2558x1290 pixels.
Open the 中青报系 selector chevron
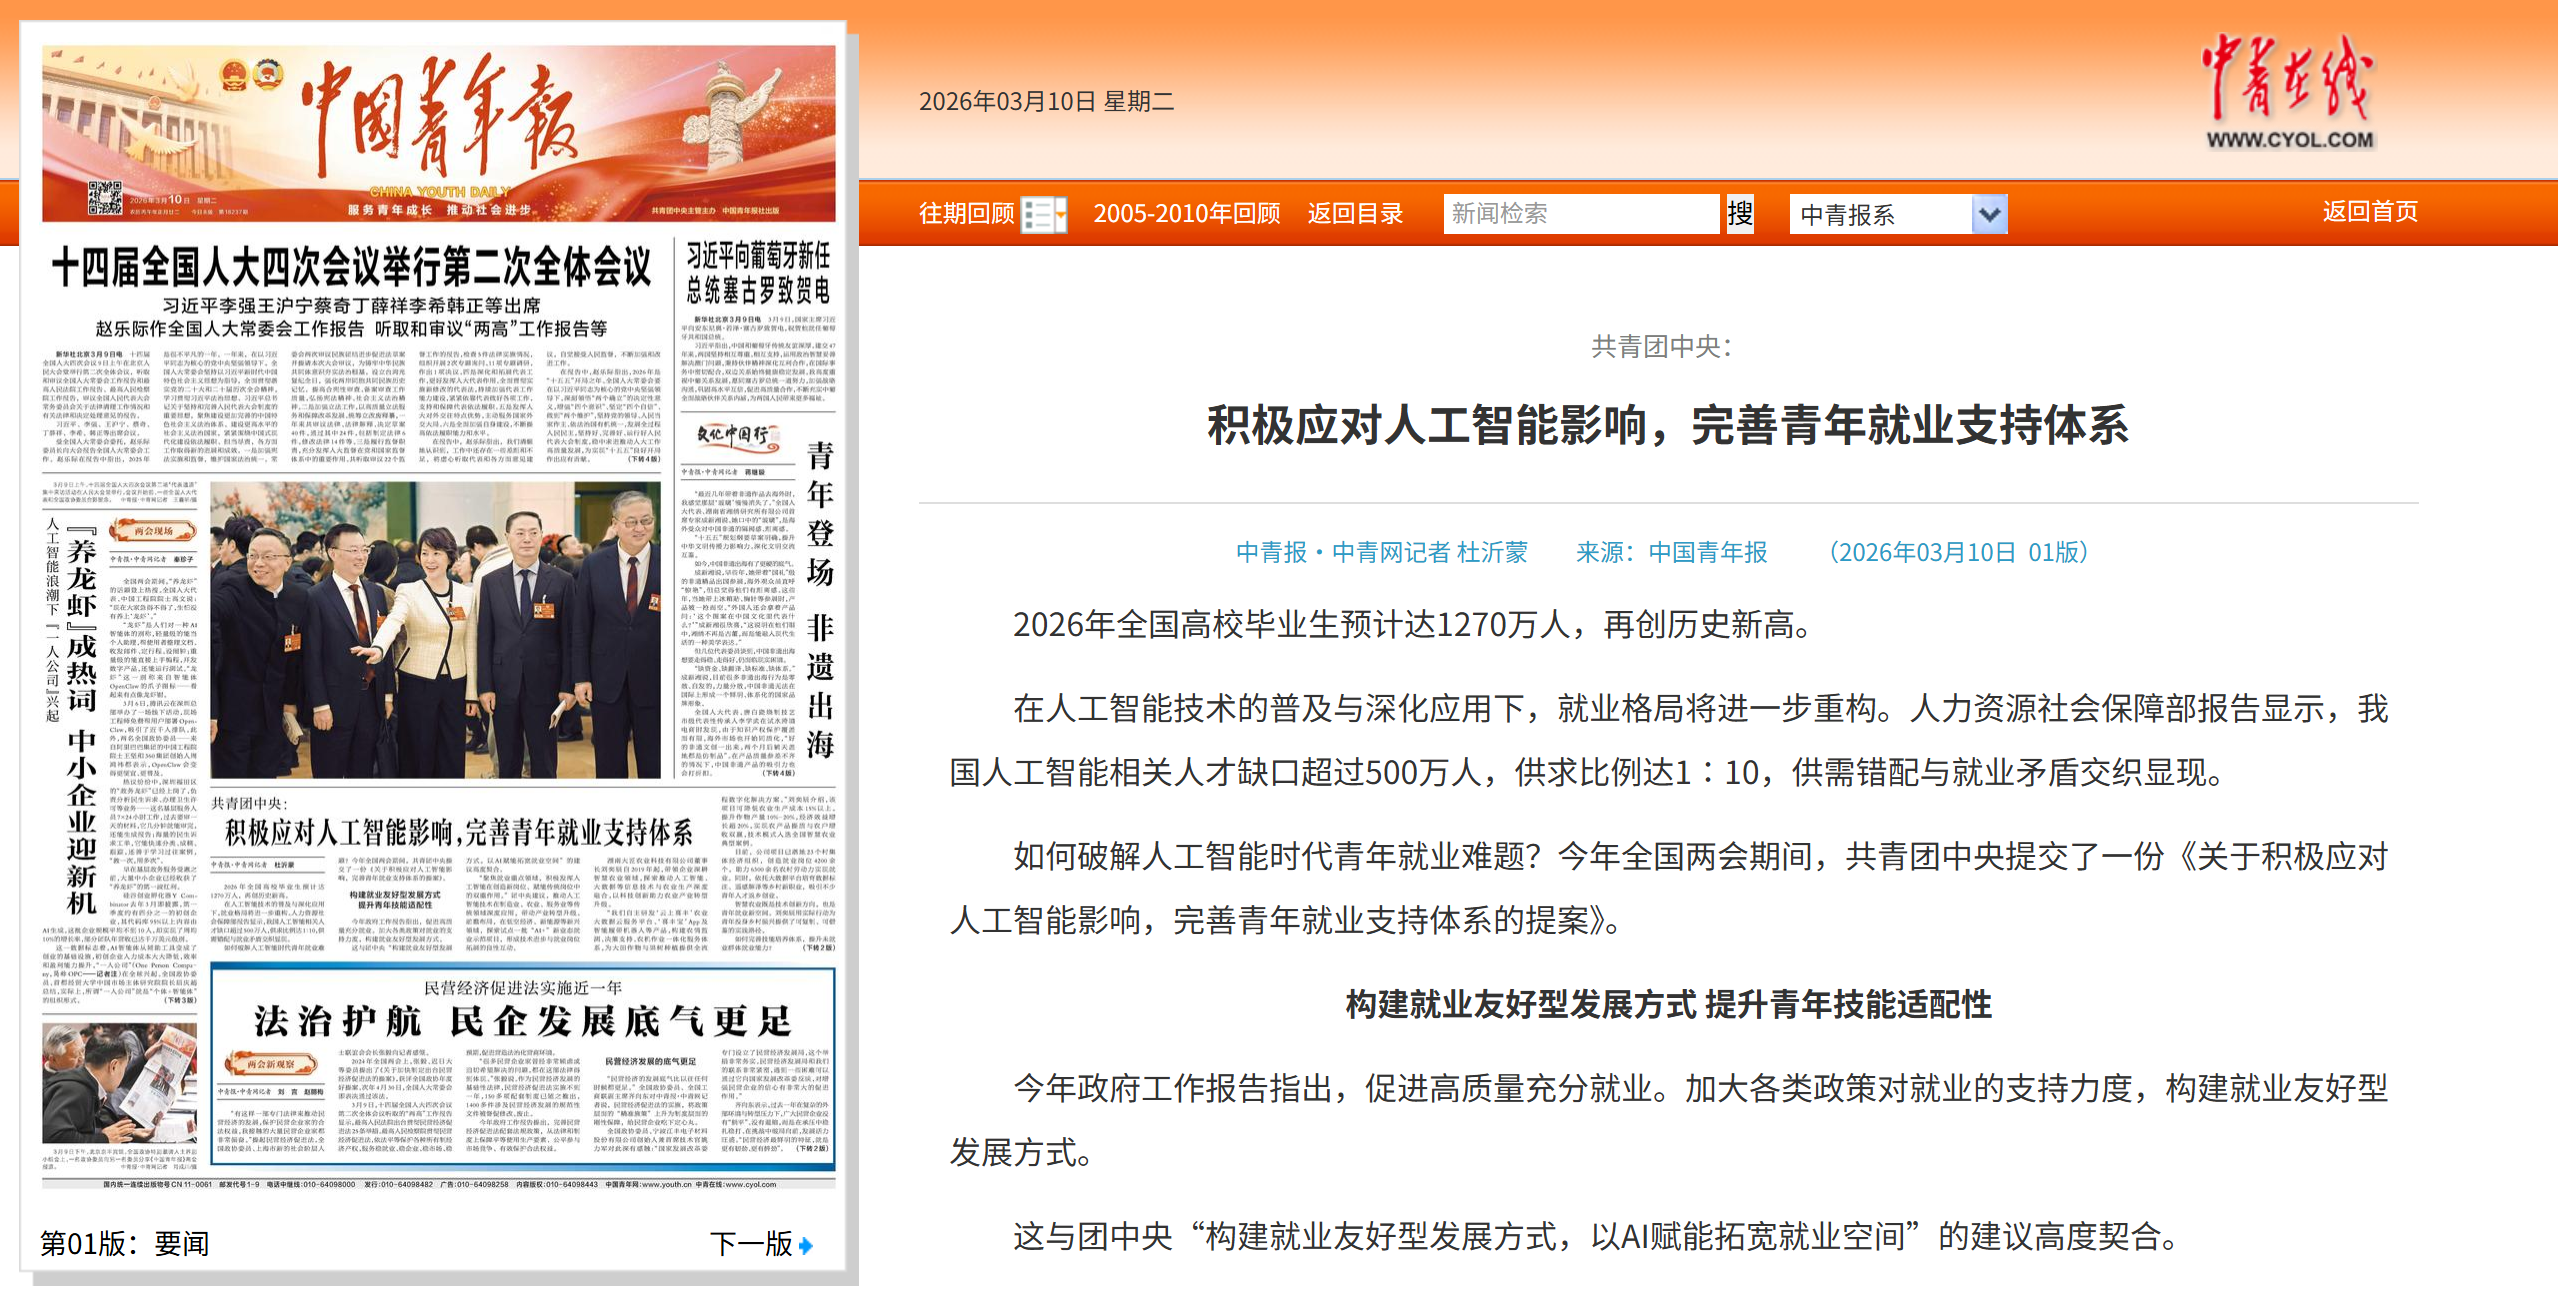pos(1990,213)
